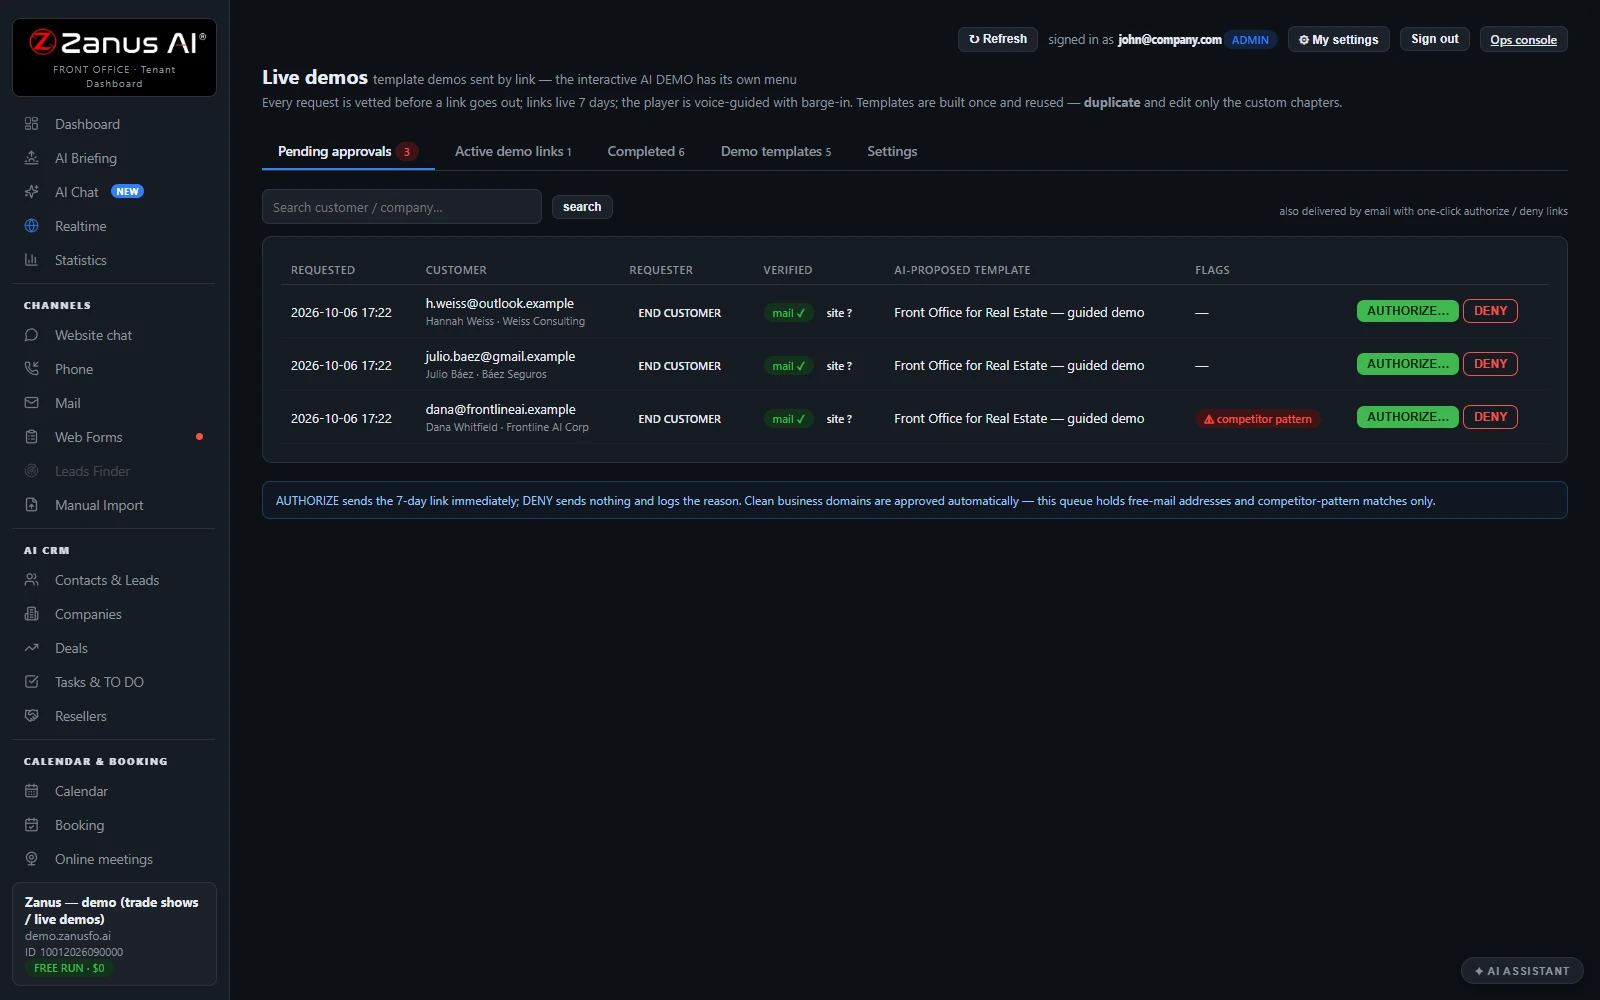Image resolution: width=1600 pixels, height=1000 pixels.
Task: Switch to Demo templates tab
Action: coord(776,152)
